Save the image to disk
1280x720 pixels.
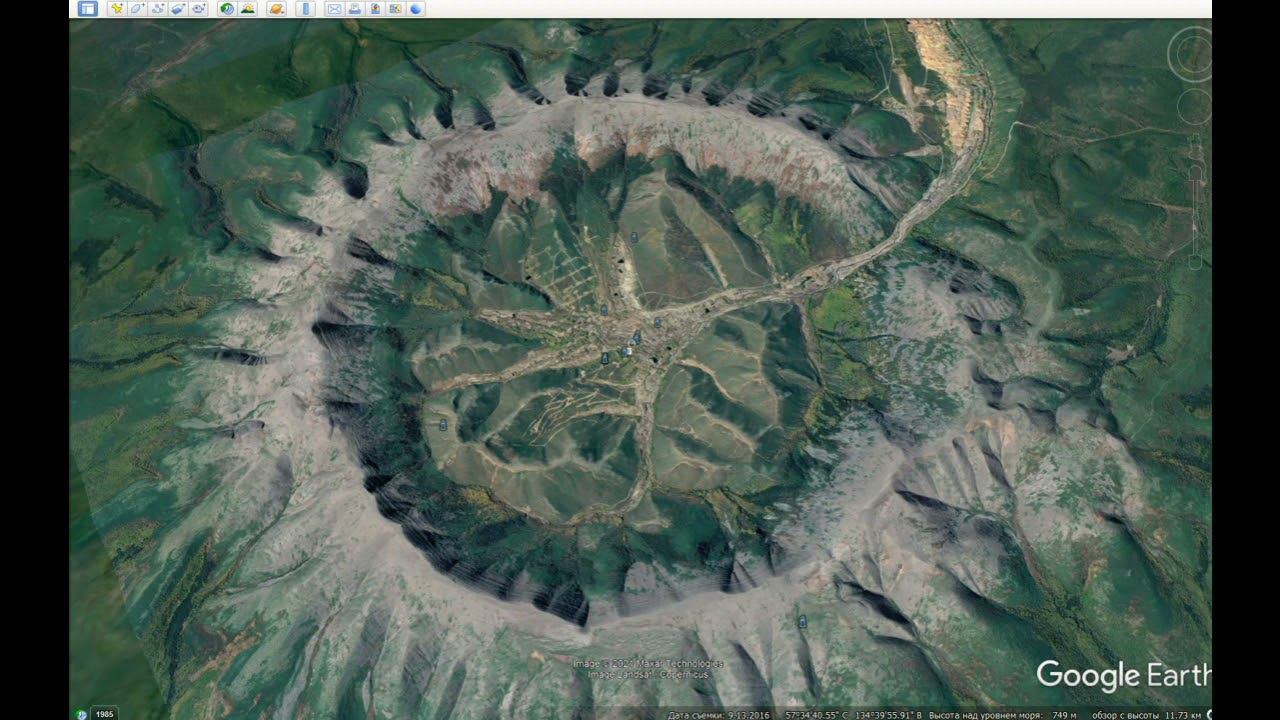tap(375, 9)
